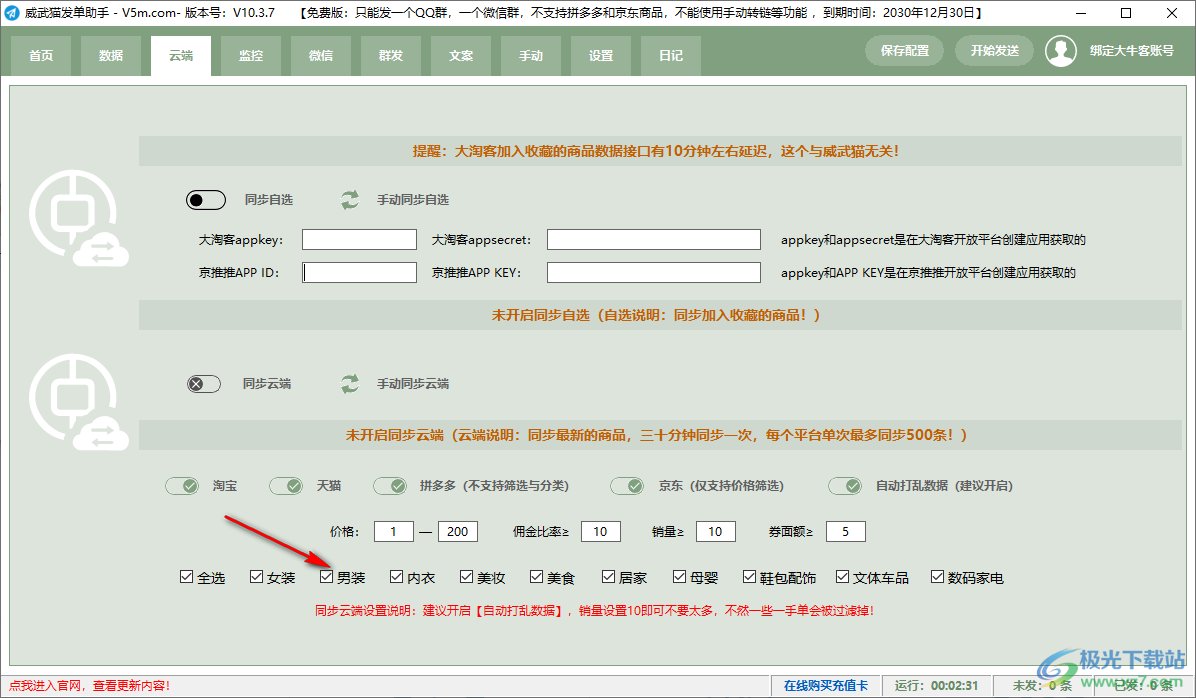Open the 微信 tab
Viewport: 1196px width, 698px height.
click(321, 56)
